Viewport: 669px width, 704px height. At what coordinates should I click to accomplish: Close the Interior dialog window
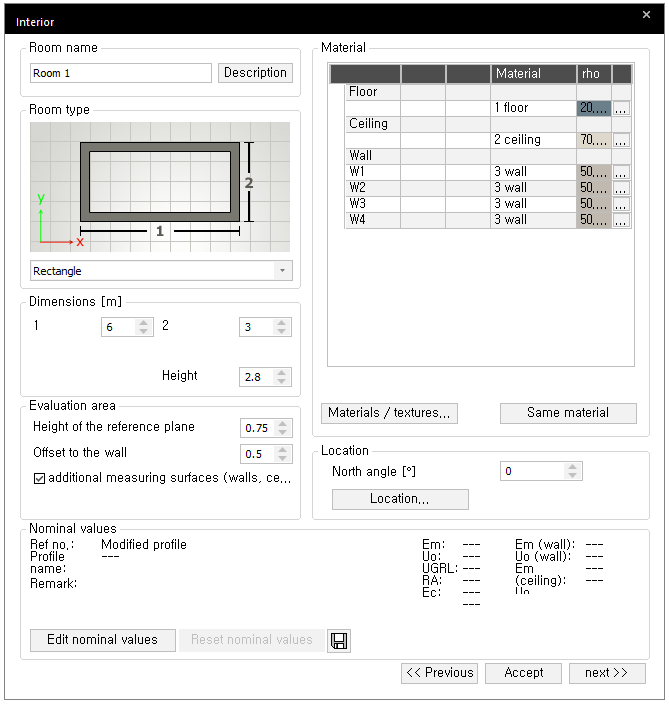point(646,15)
